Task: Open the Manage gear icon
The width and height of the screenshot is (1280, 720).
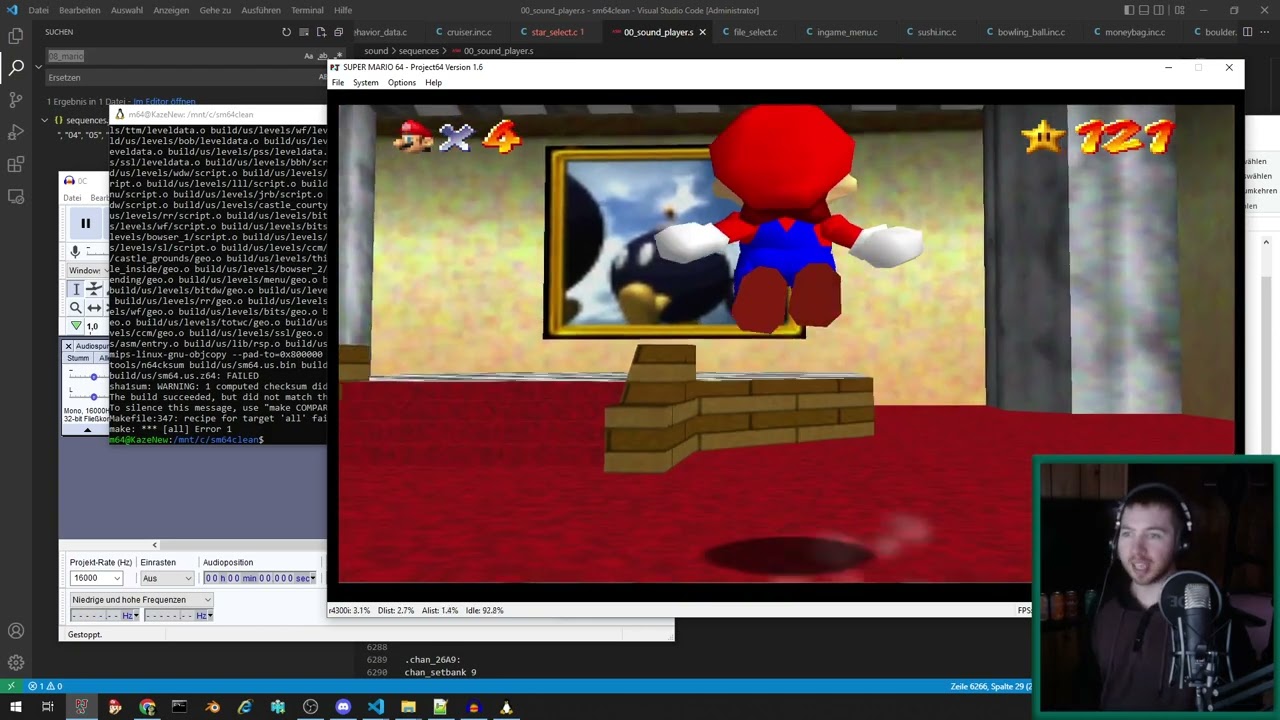Action: coord(16,663)
